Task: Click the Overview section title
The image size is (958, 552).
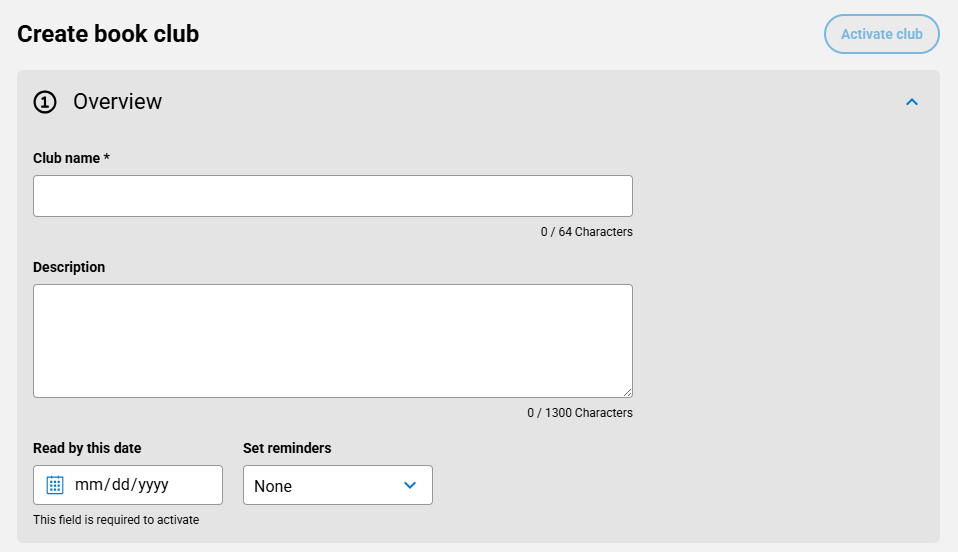Action: pyautogui.click(x=117, y=102)
